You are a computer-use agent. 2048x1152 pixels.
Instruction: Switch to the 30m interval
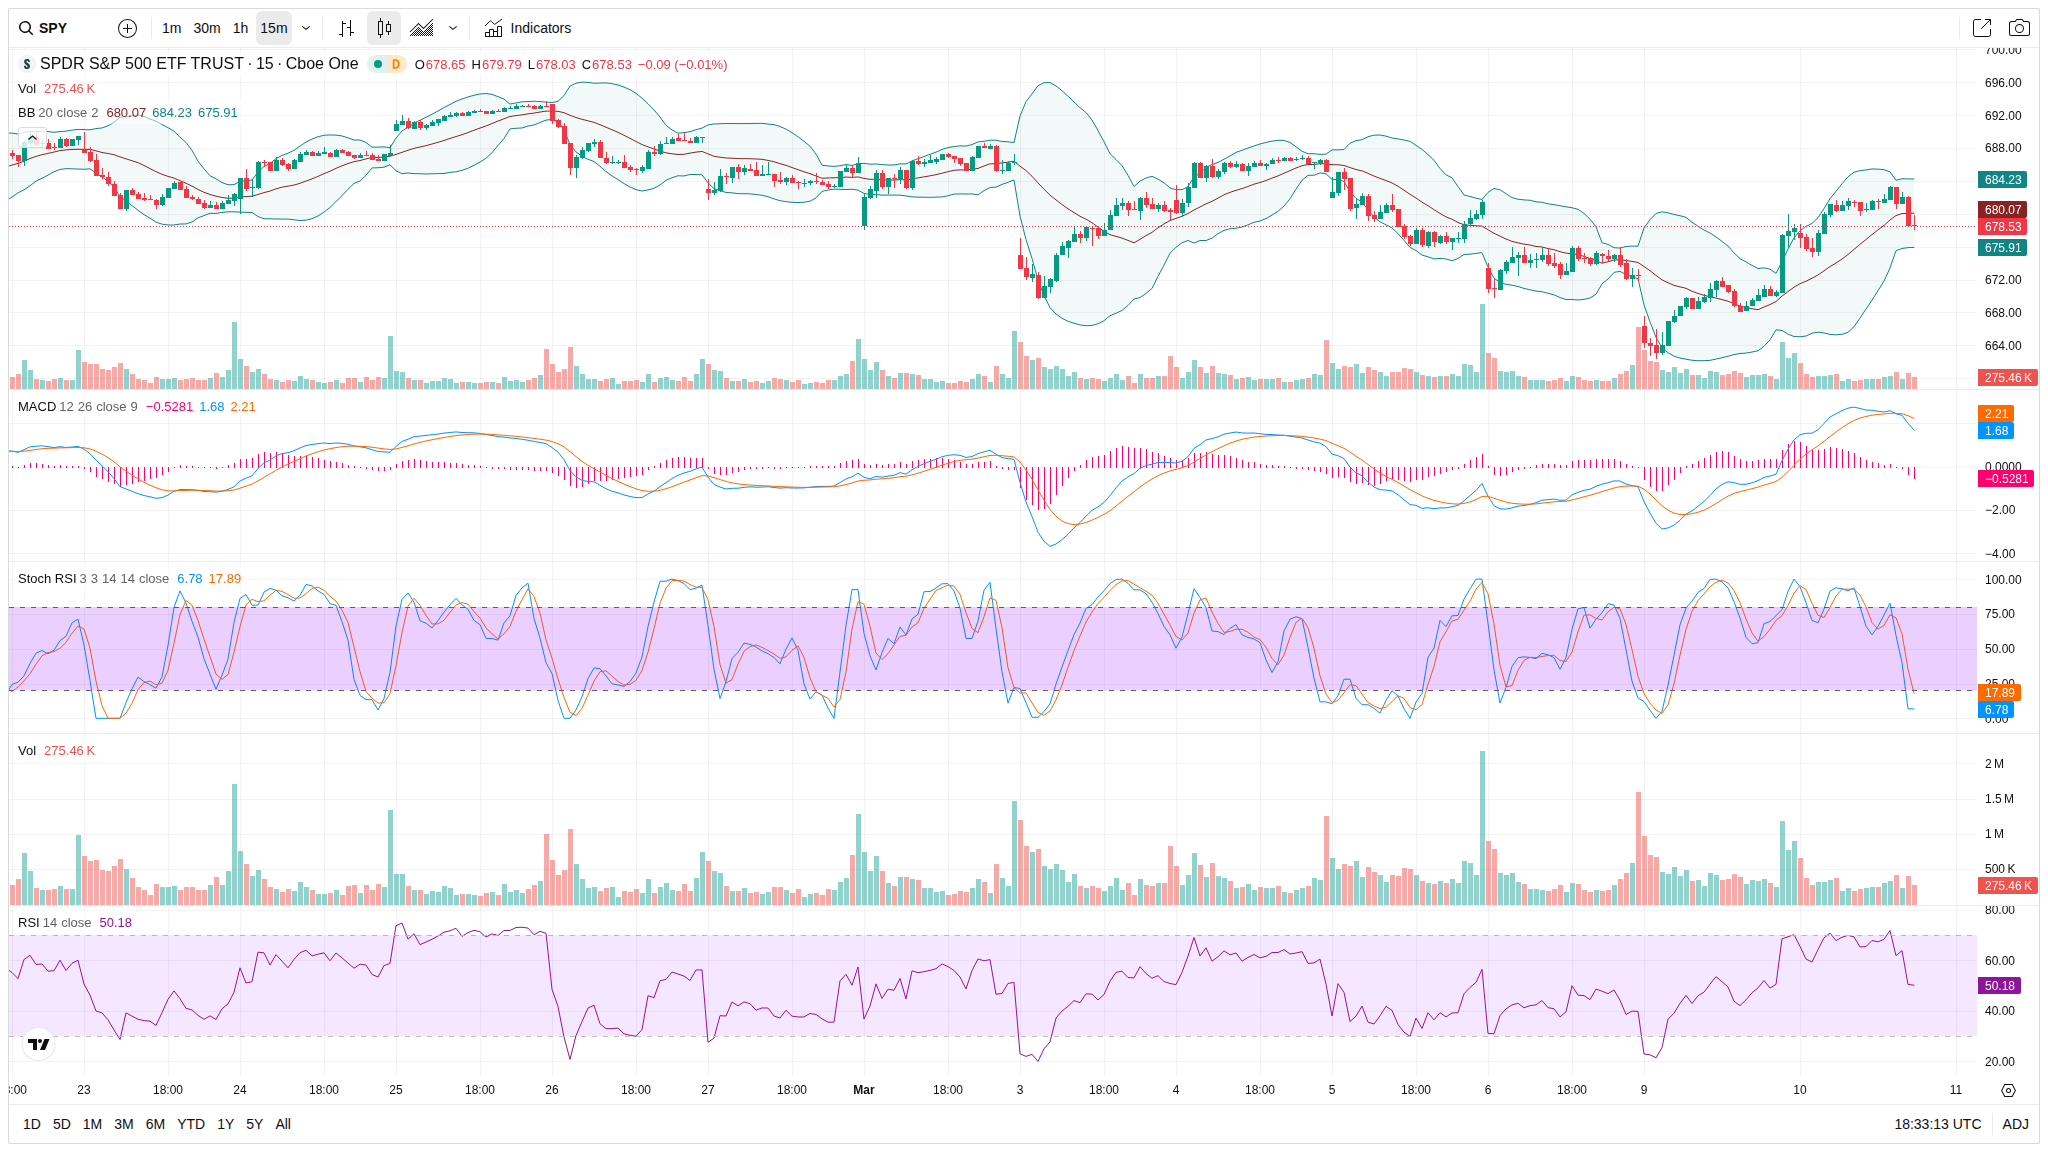click(x=207, y=28)
